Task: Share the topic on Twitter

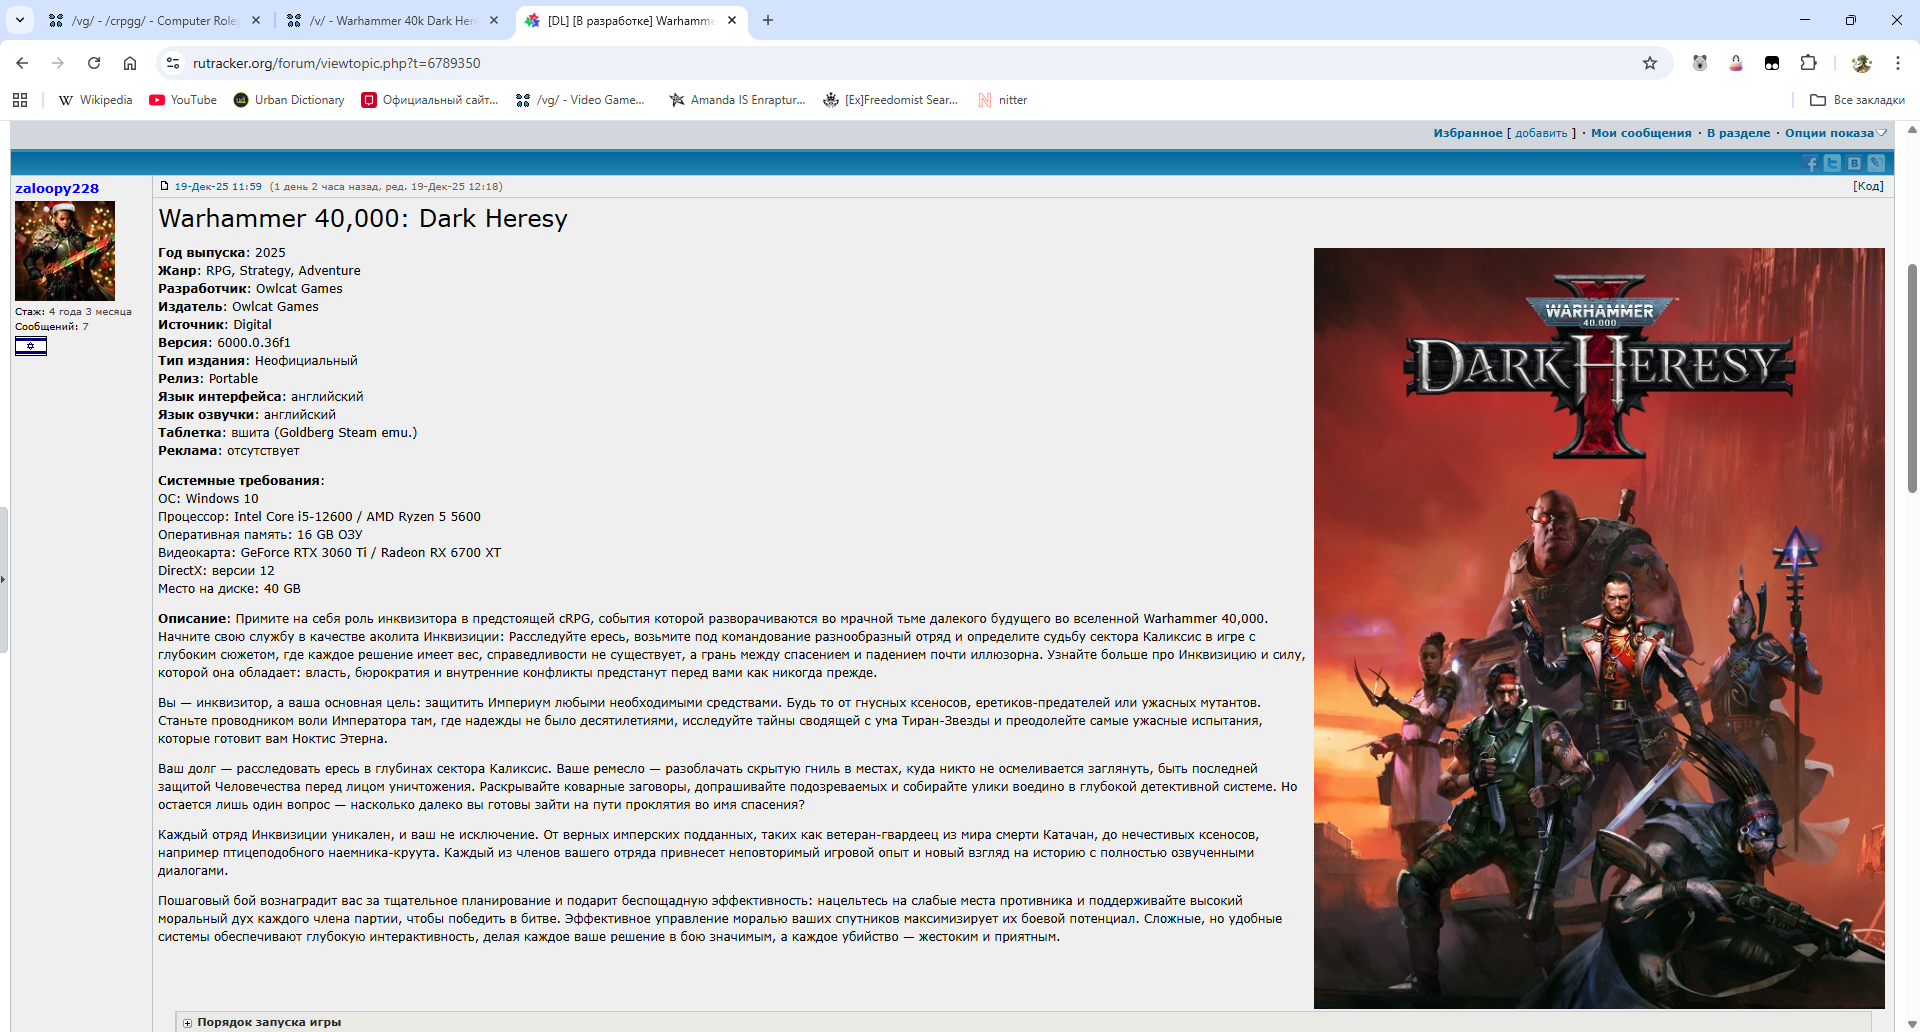Action: pos(1832,163)
